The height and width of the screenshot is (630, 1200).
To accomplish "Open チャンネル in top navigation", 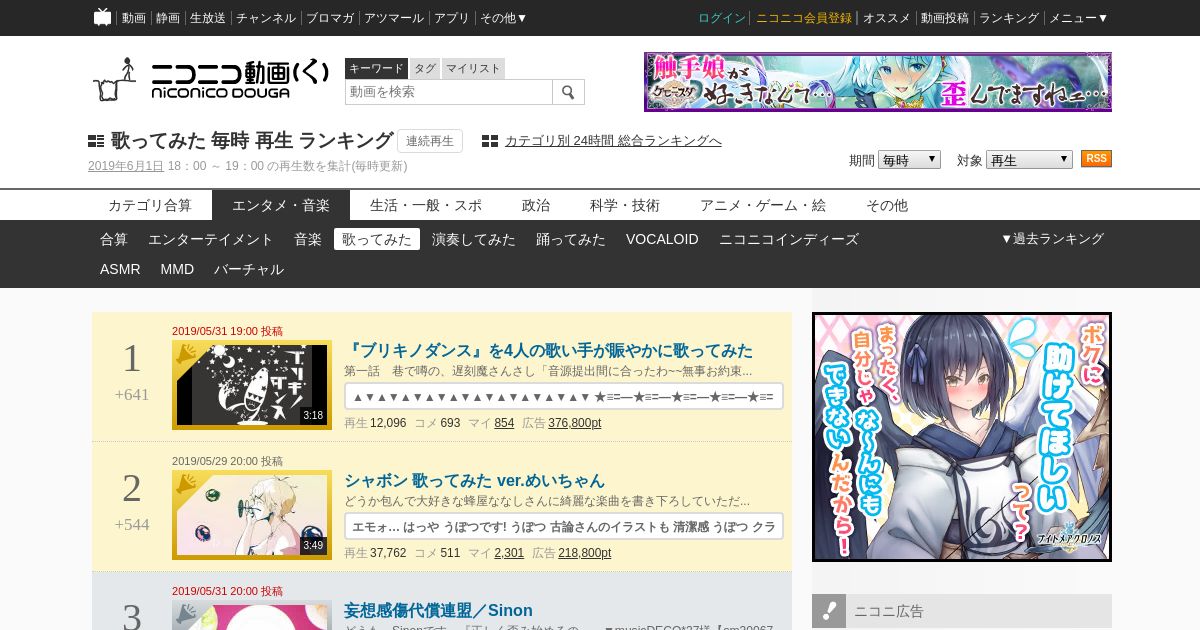I will point(266,18).
